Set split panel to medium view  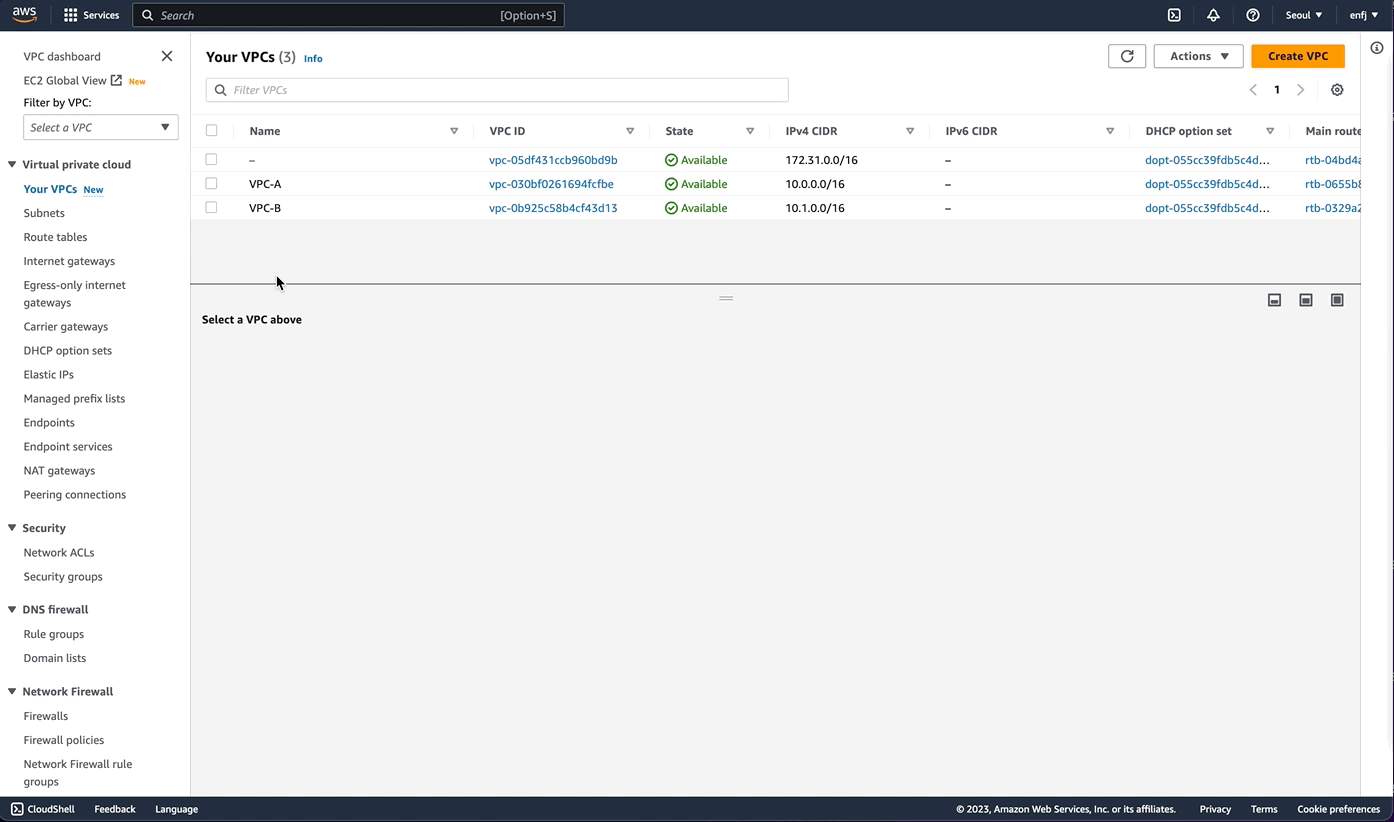(1305, 300)
